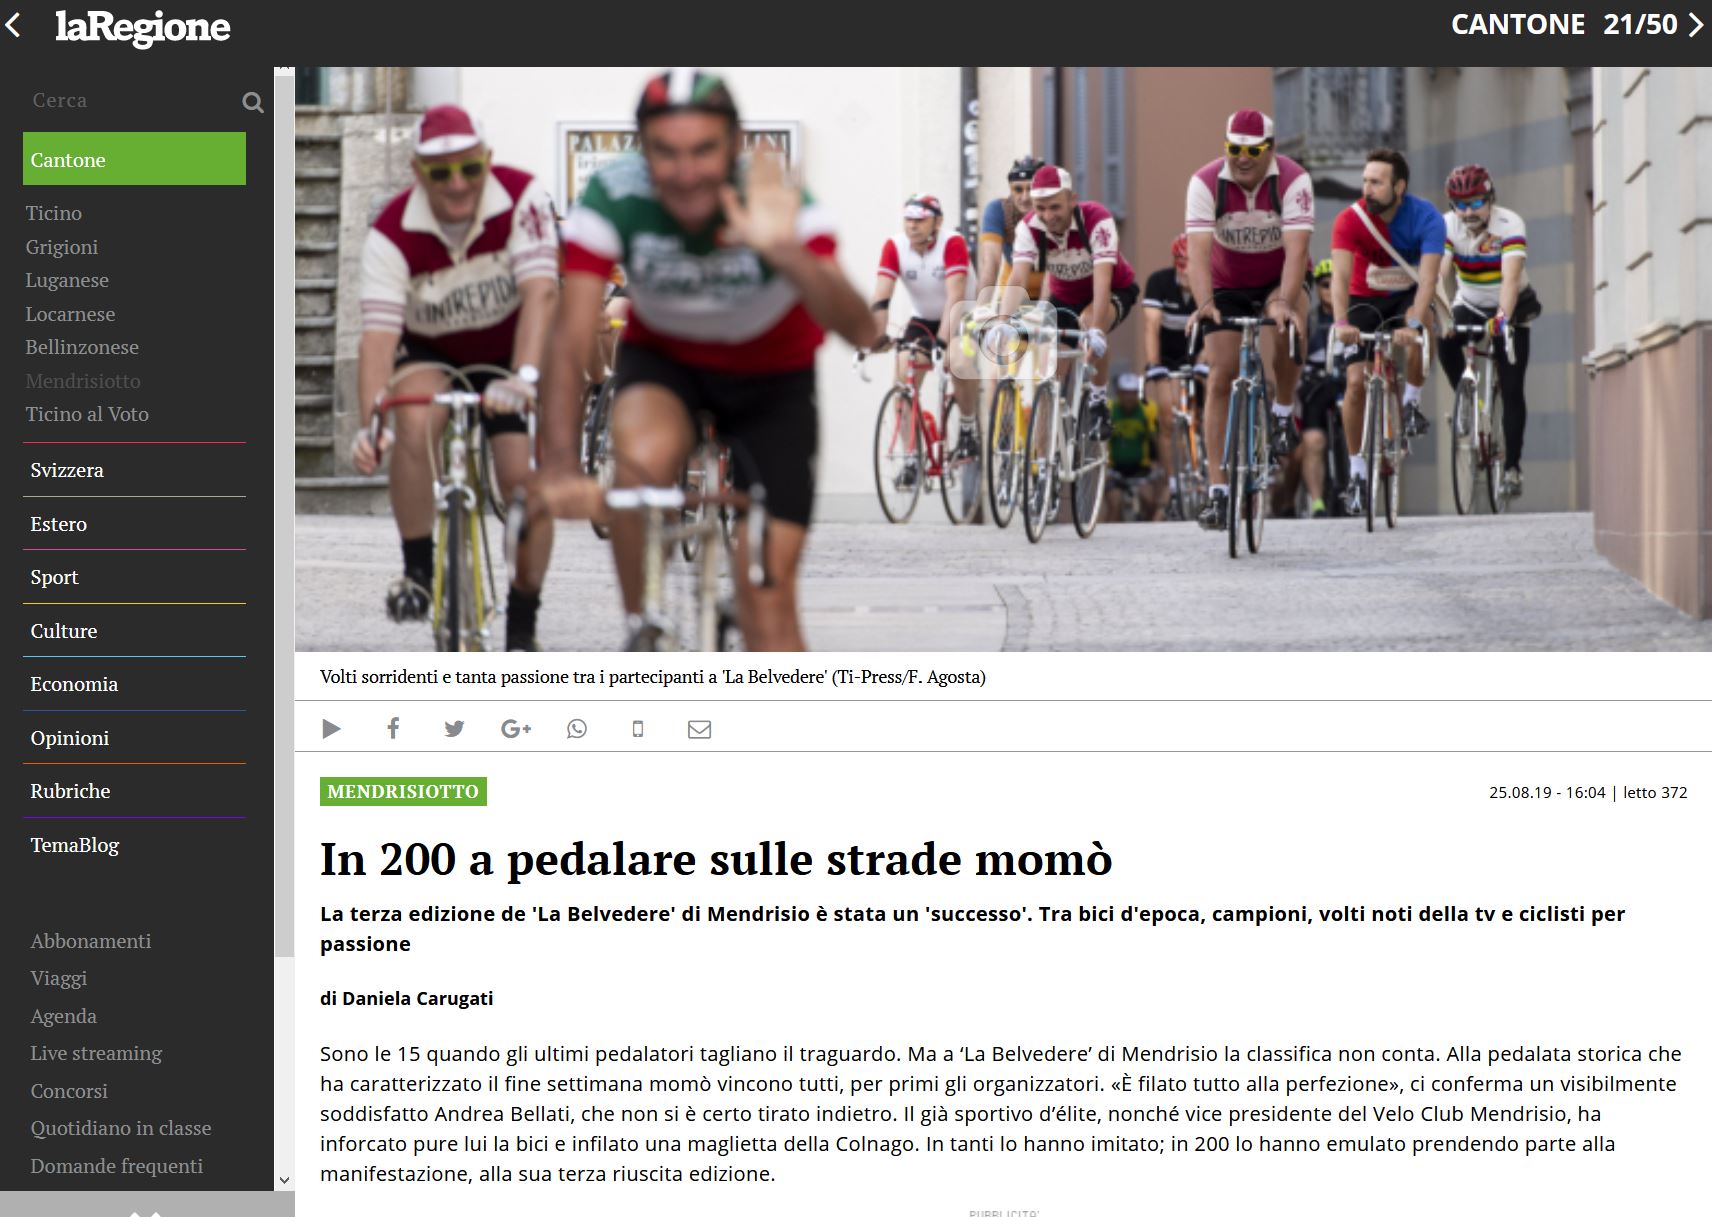
Task: Click the mobile phone share icon
Action: (x=638, y=729)
